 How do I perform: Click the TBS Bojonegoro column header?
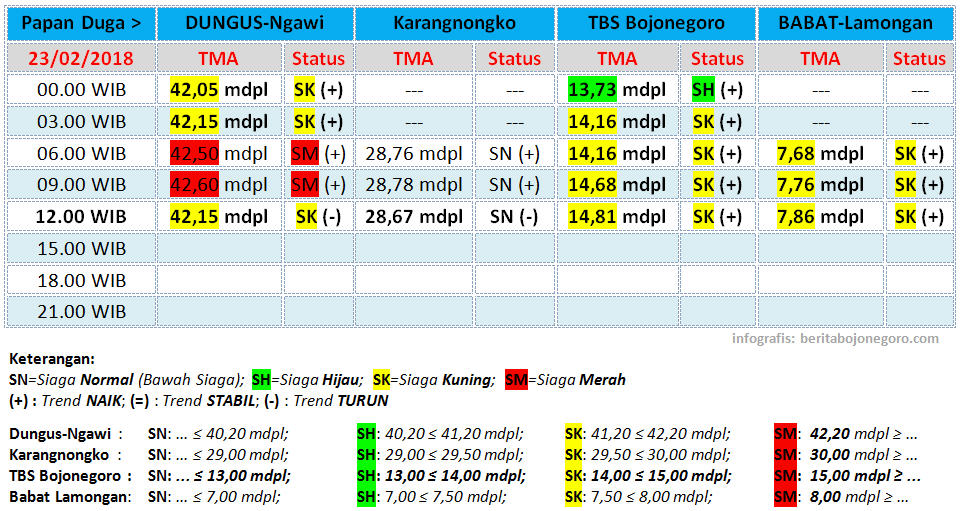[x=656, y=23]
